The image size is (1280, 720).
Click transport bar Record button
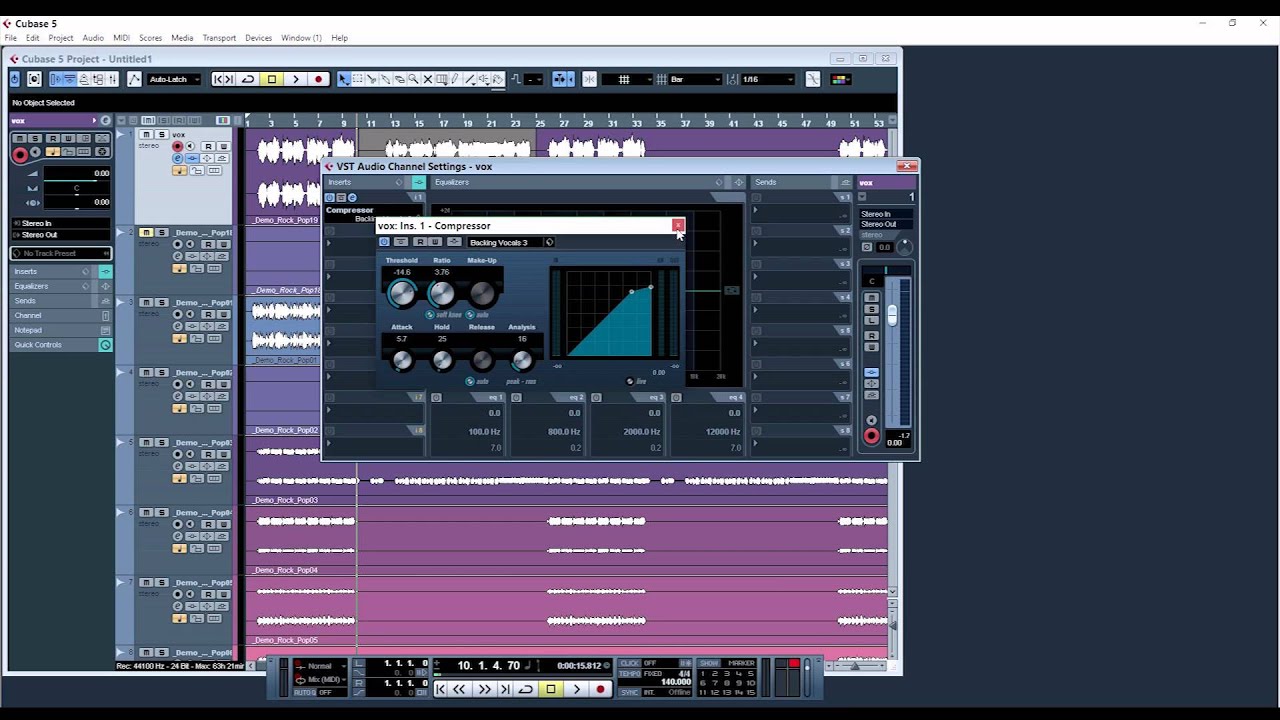pos(601,689)
